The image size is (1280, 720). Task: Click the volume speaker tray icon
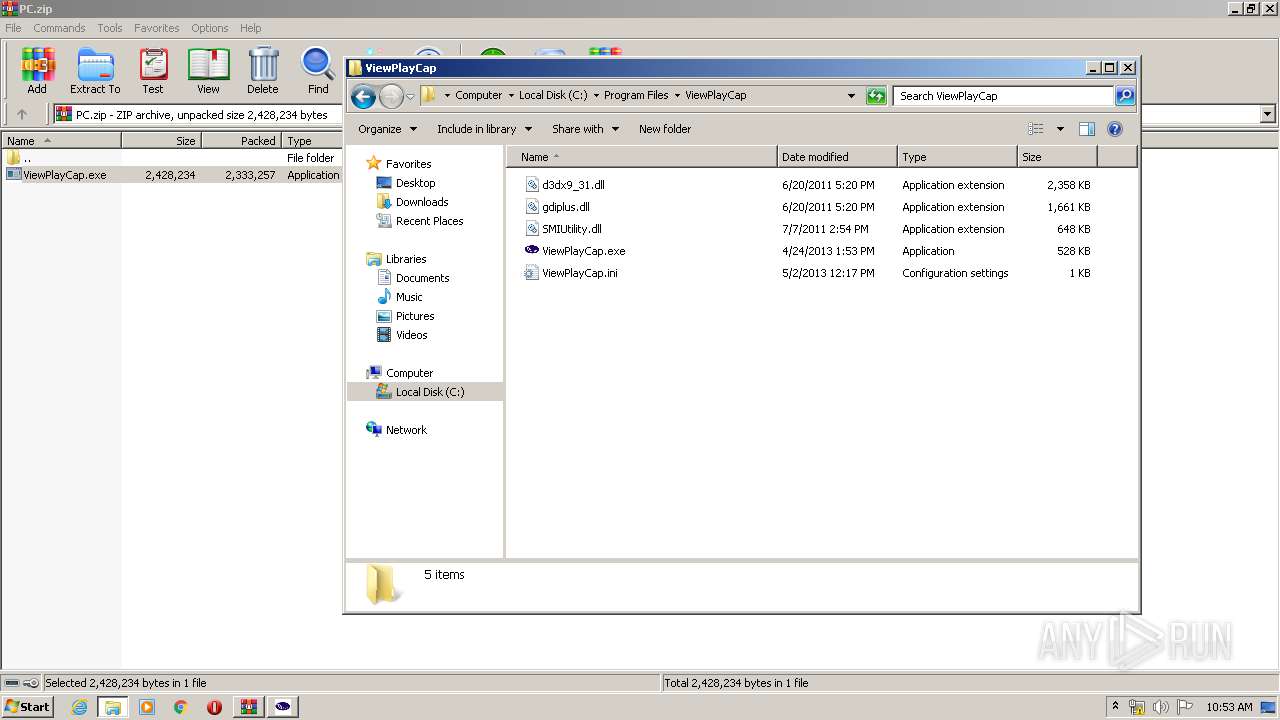pyautogui.click(x=1161, y=707)
